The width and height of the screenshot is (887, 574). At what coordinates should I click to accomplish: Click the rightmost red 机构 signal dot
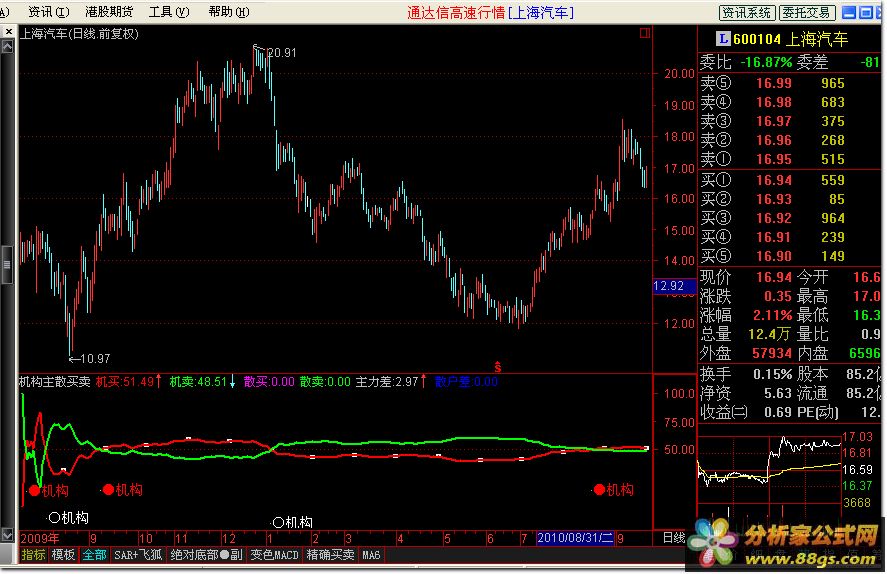[x=600, y=490]
